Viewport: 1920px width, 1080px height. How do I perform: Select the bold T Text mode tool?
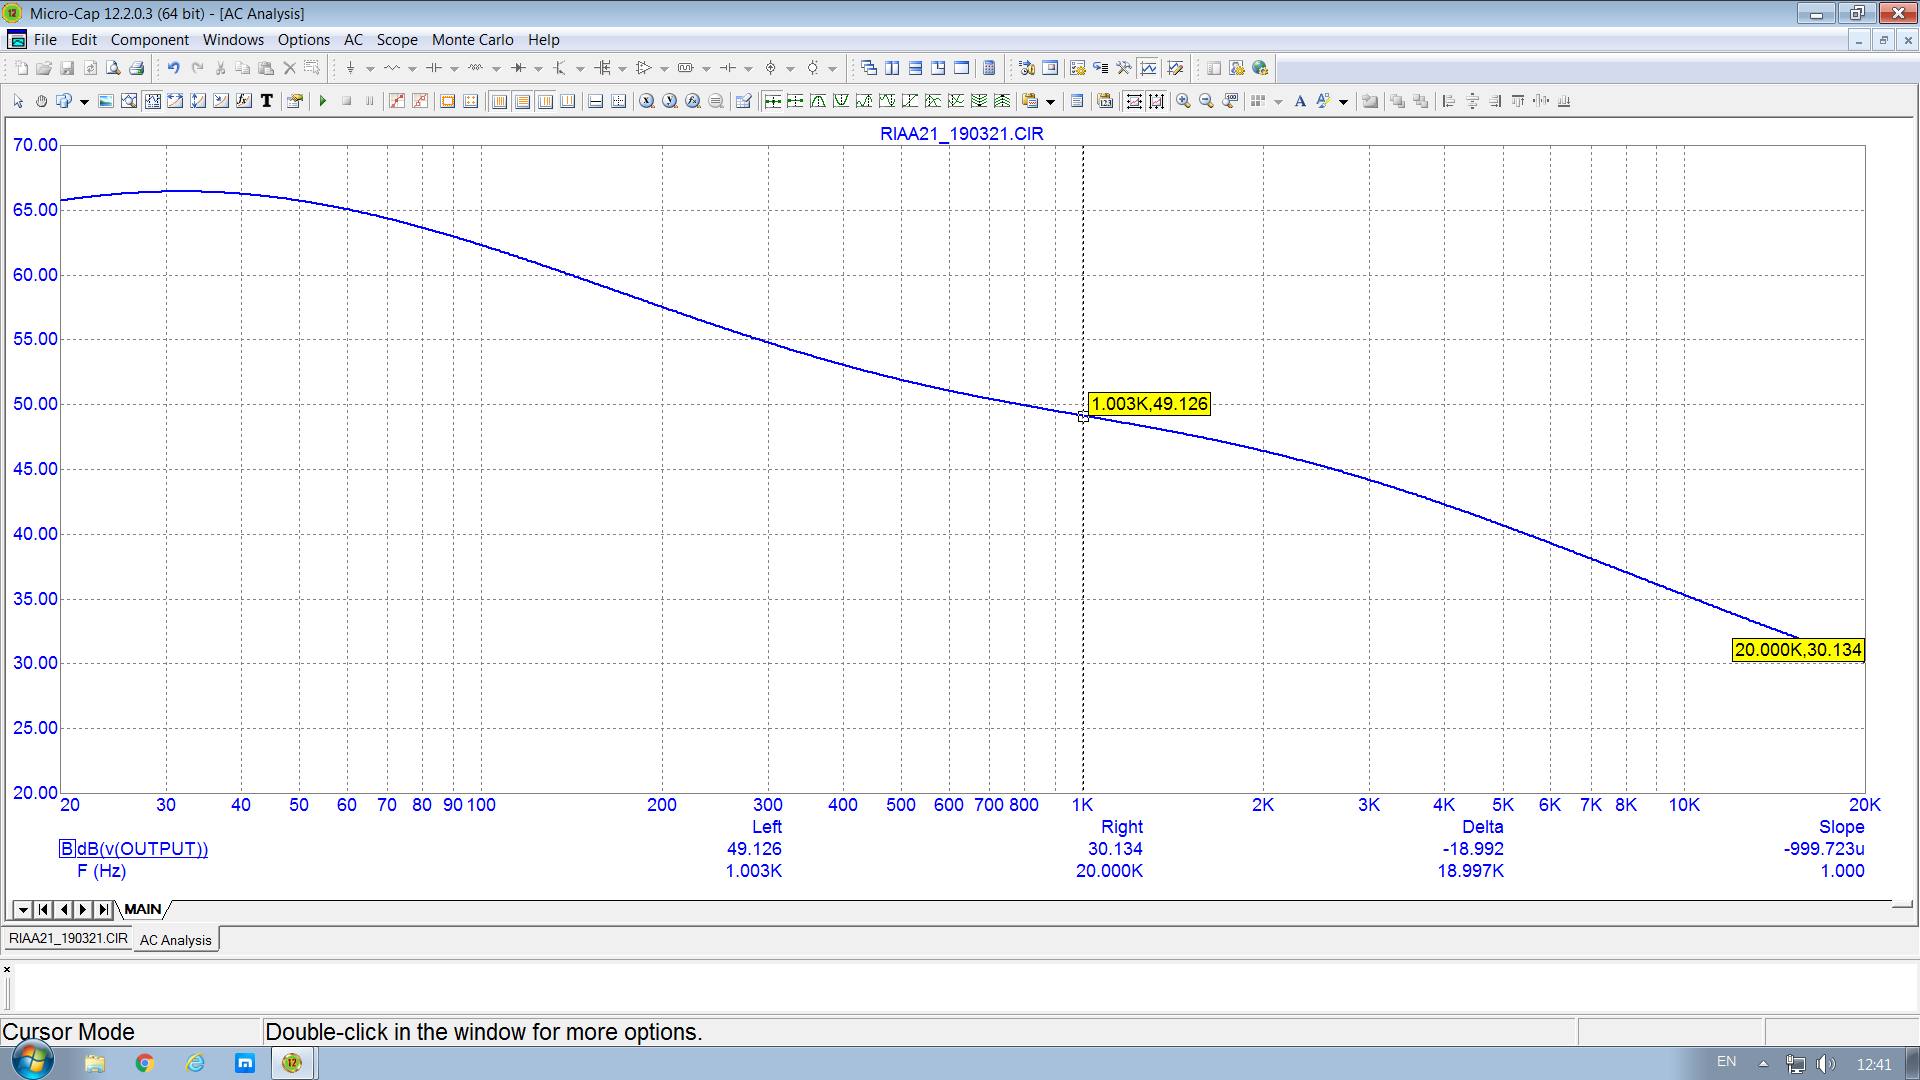(267, 101)
